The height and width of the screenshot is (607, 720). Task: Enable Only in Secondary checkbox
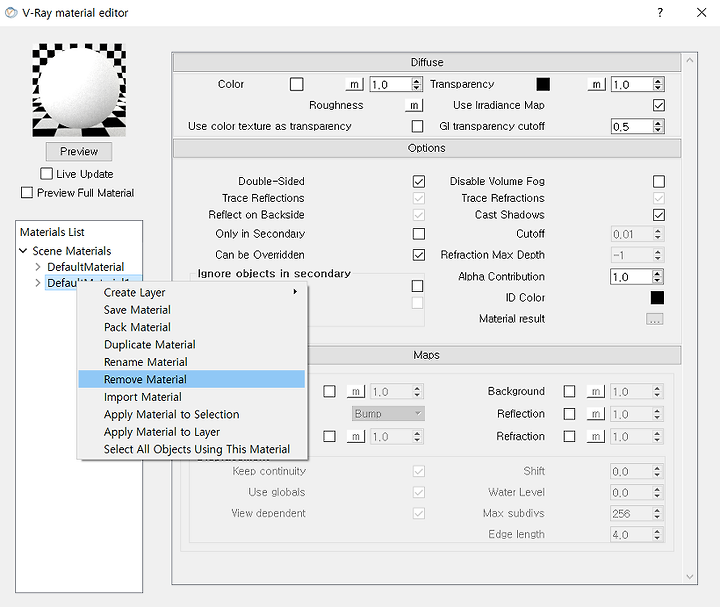419,234
